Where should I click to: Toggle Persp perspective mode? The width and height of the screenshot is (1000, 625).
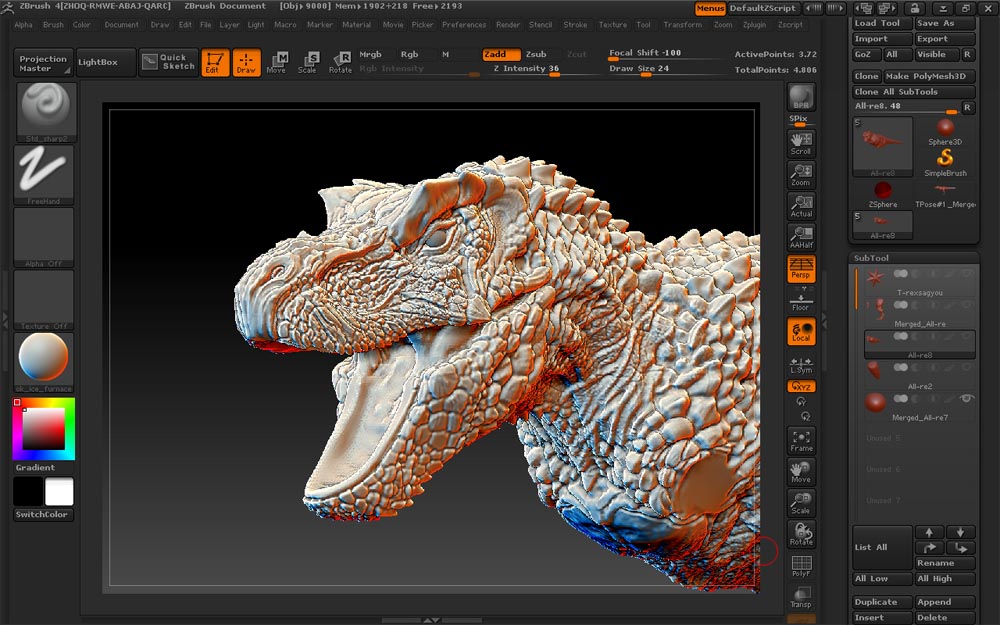[x=801, y=268]
